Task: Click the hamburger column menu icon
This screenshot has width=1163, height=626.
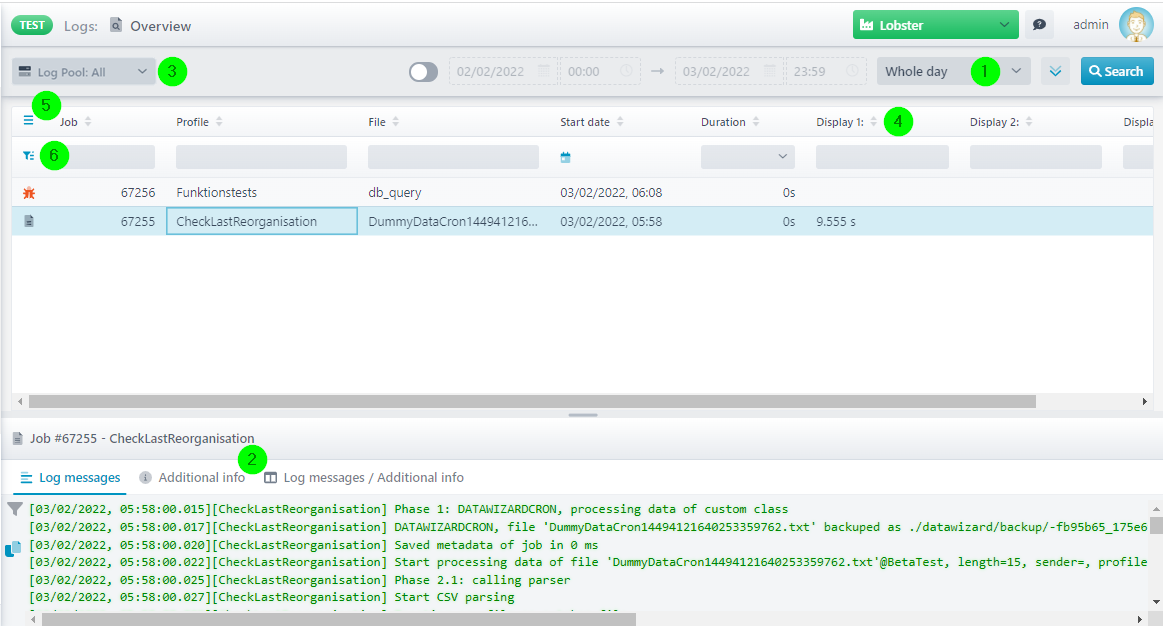Action: (x=28, y=121)
